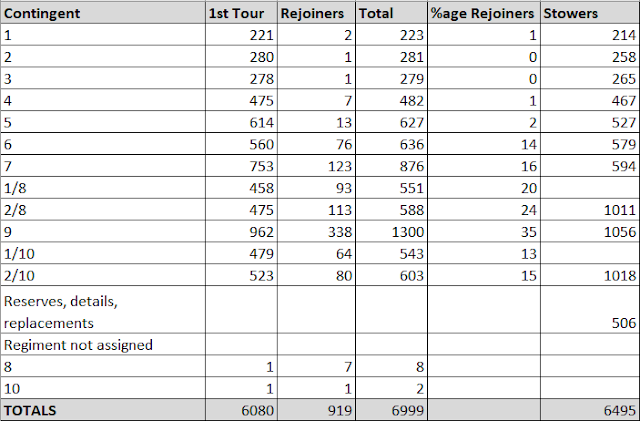The width and height of the screenshot is (640, 421).
Task: Click Rejoiners value 123
Action: [x=340, y=166]
